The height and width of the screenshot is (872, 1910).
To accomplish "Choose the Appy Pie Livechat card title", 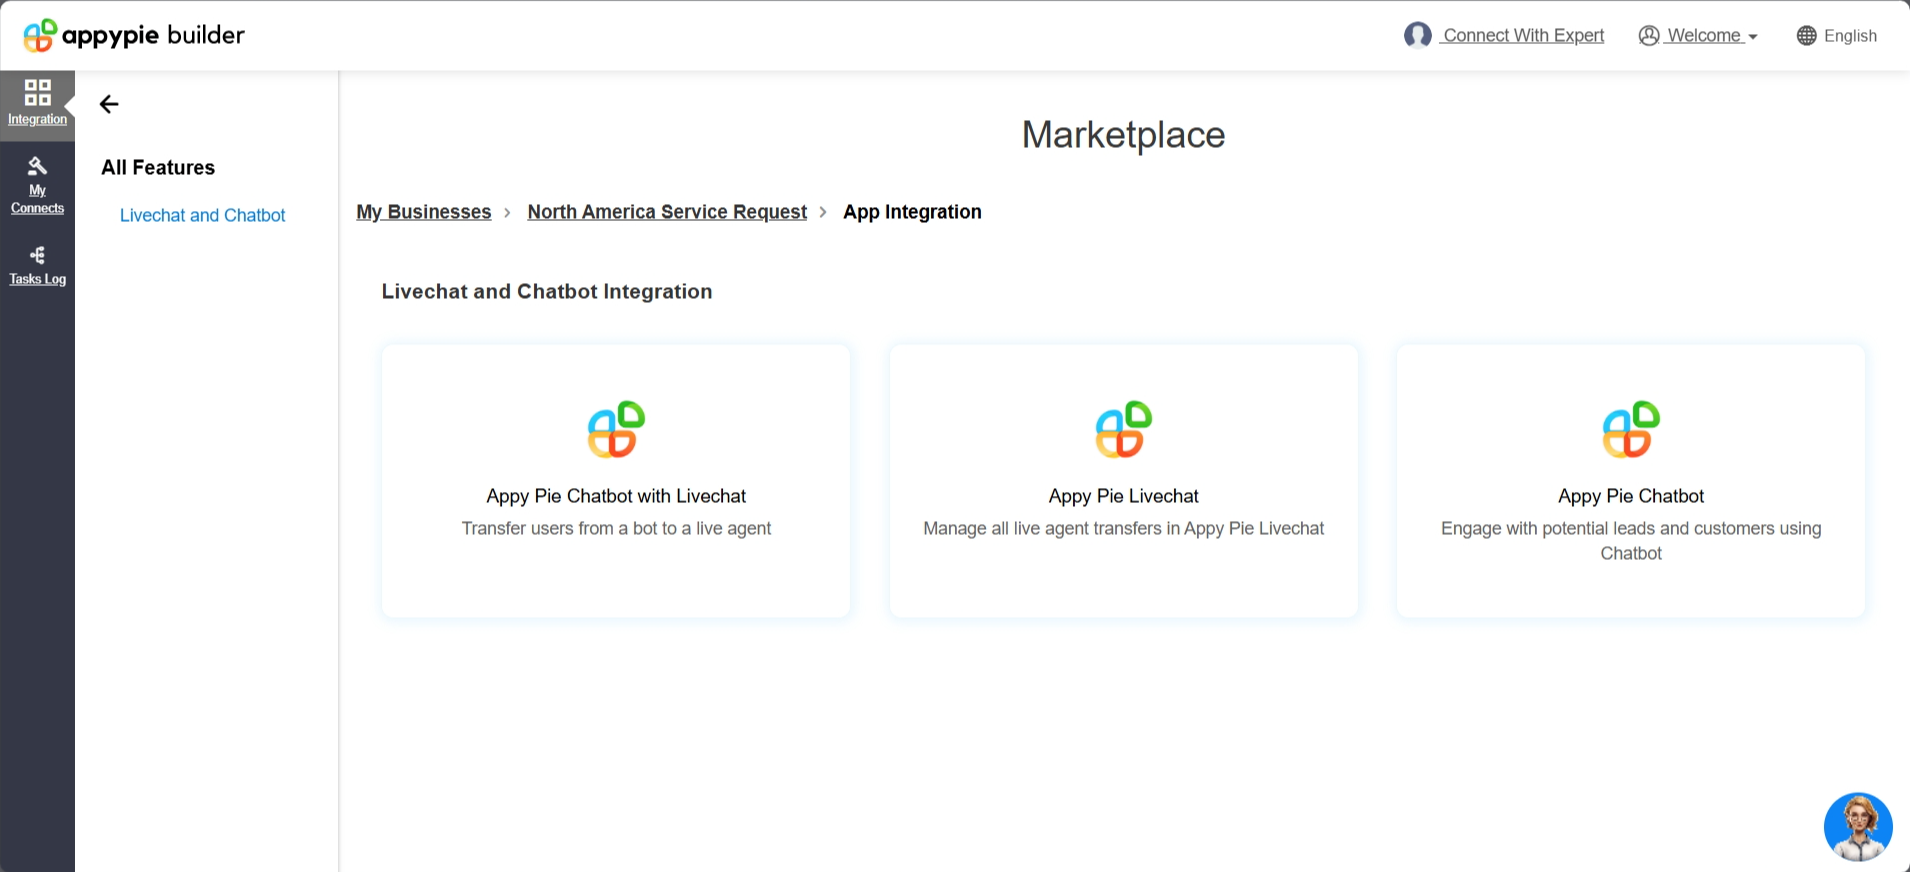I will click(1123, 496).
